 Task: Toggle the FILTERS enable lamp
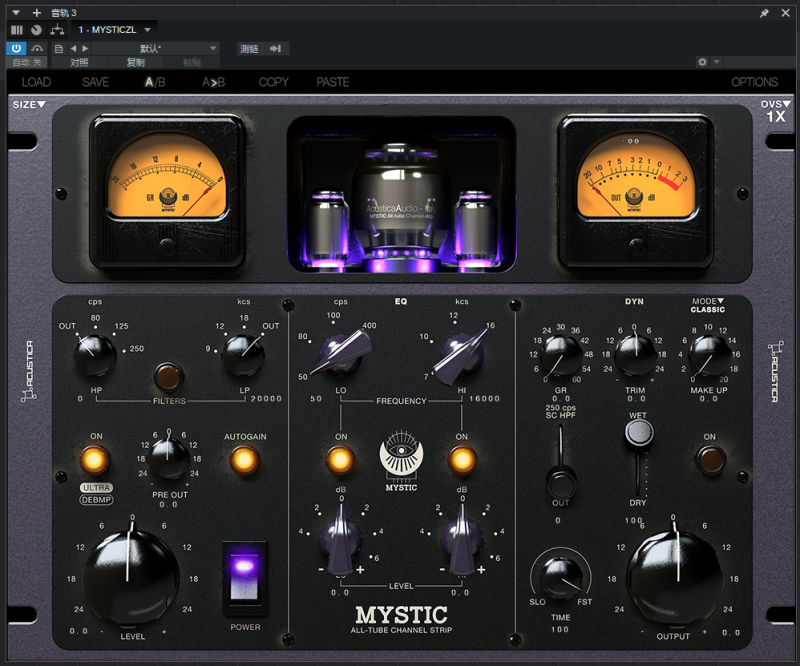[x=168, y=377]
